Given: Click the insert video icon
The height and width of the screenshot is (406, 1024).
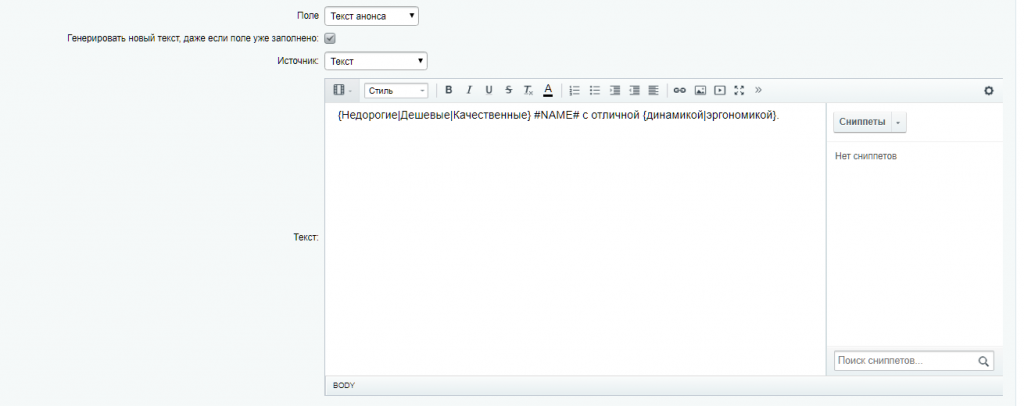Looking at the screenshot, I should point(720,90).
